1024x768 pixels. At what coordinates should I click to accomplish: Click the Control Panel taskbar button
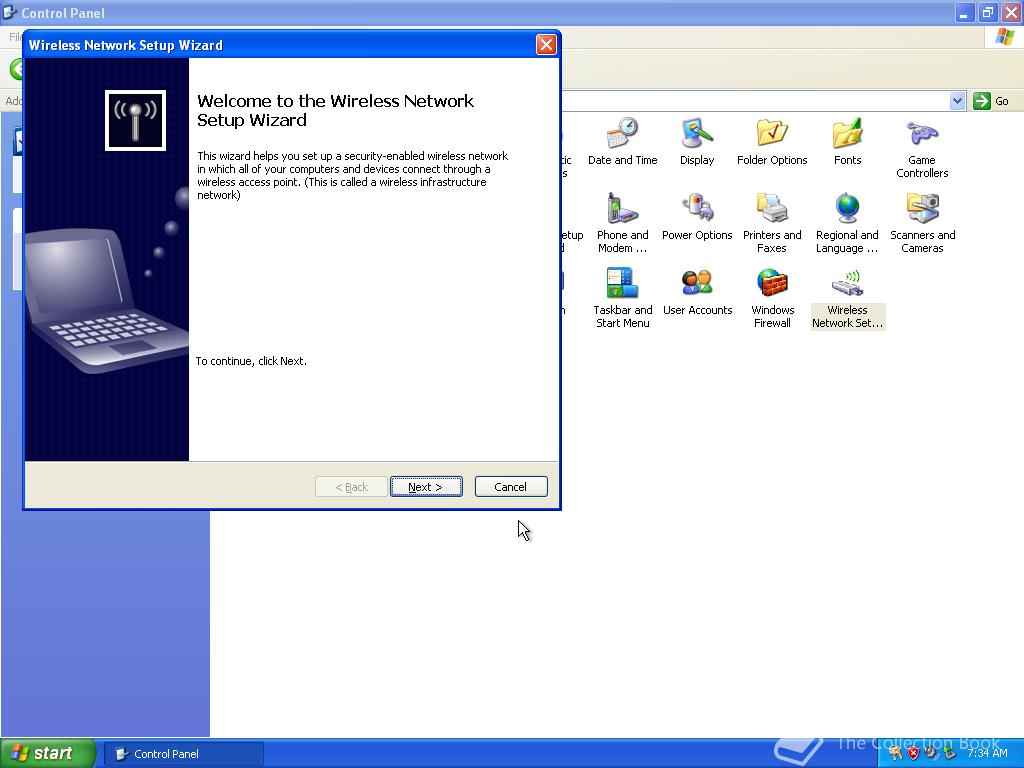184,754
